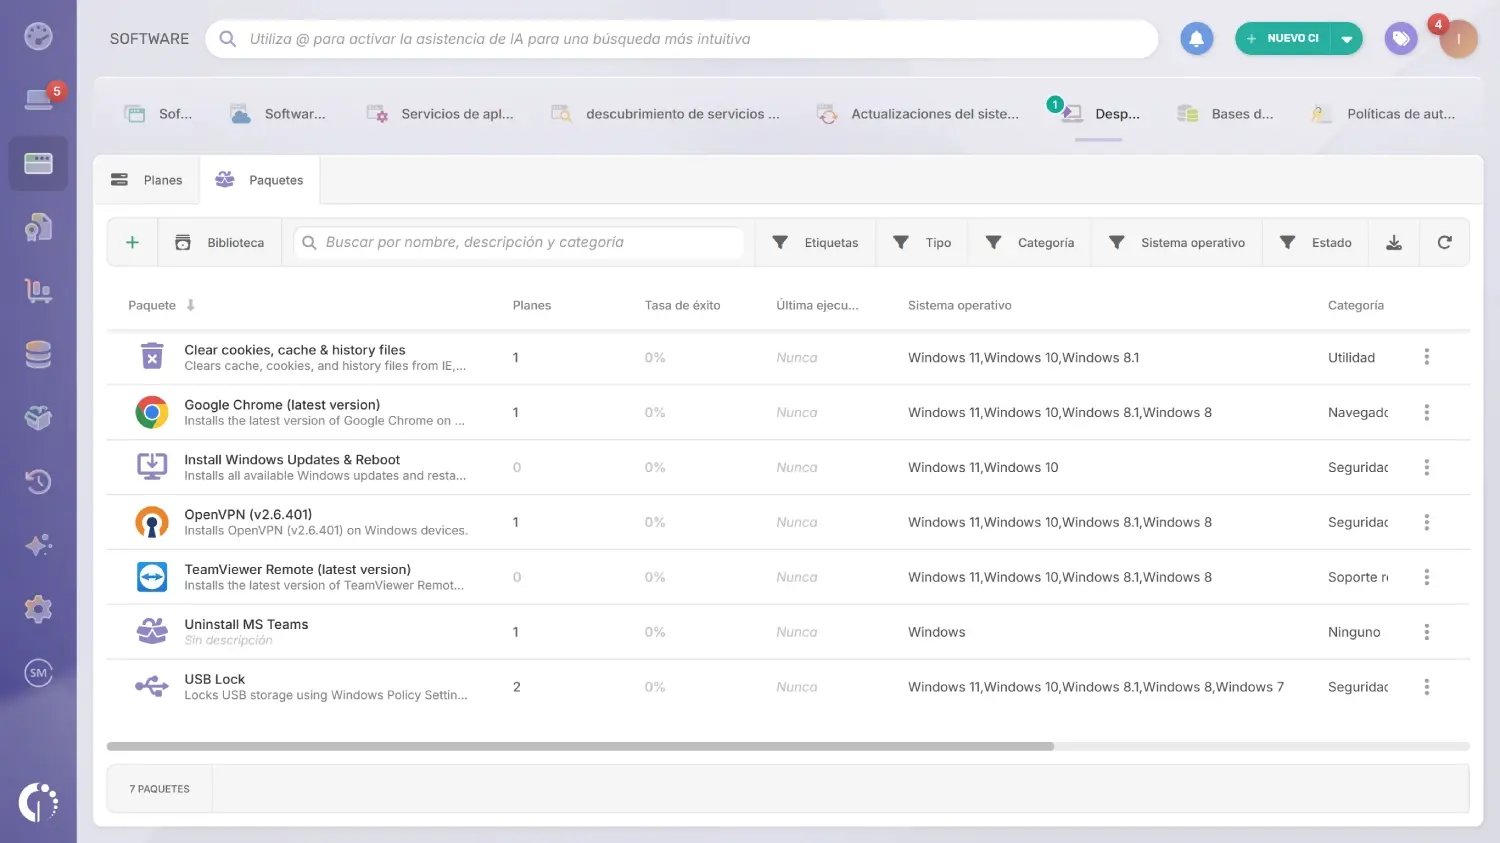
Task: Download the packages list via export icon
Action: (x=1394, y=242)
